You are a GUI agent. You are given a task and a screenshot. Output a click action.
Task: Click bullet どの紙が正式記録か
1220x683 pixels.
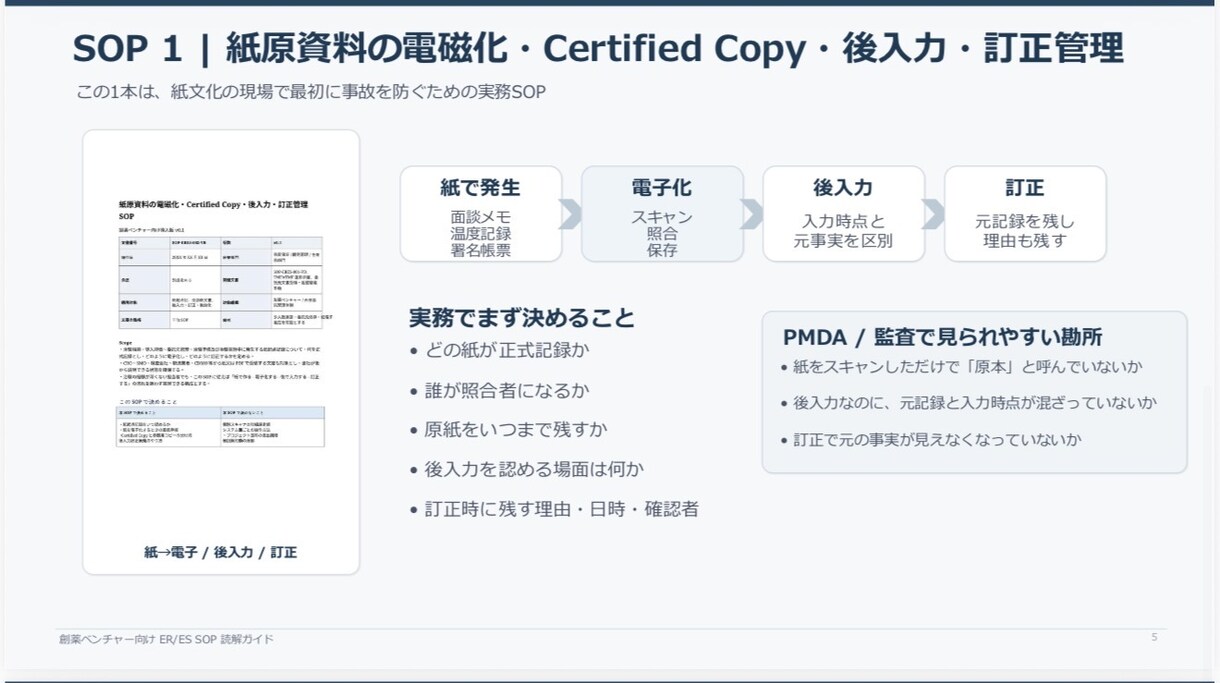pos(509,350)
